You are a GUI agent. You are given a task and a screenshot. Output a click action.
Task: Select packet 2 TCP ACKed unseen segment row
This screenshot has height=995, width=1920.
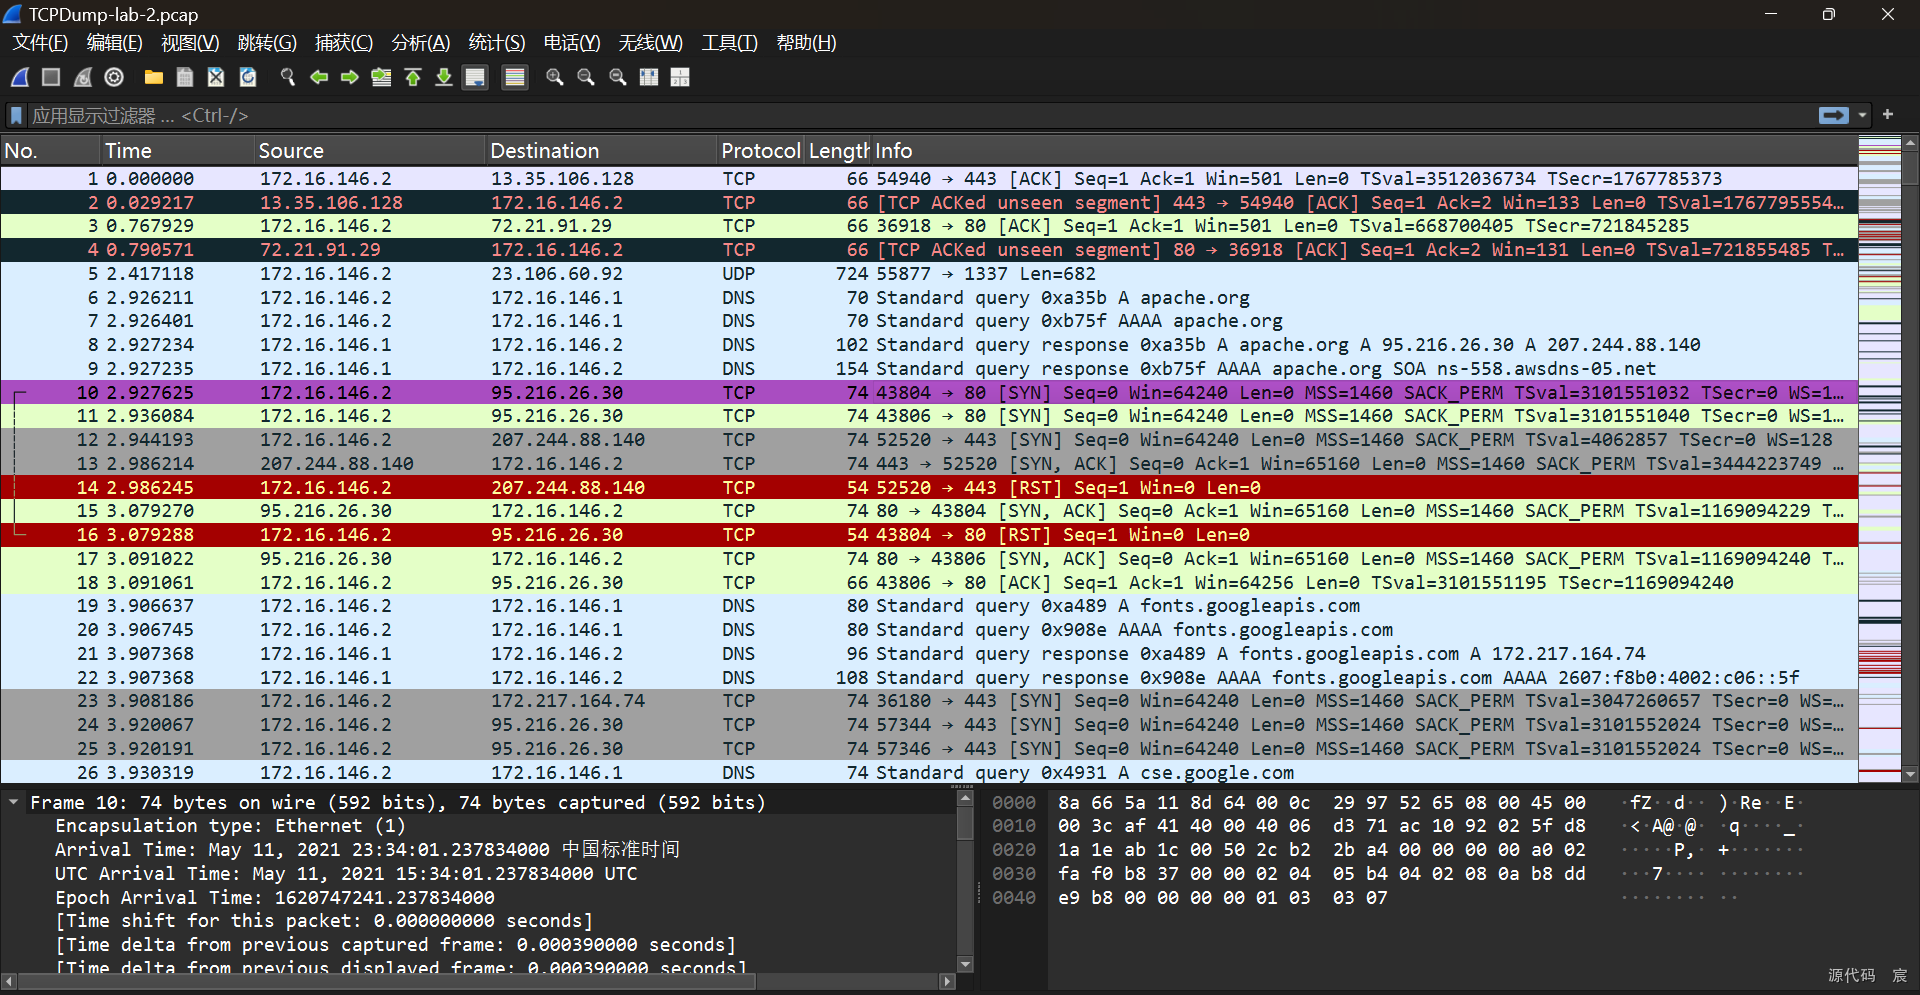(929, 203)
